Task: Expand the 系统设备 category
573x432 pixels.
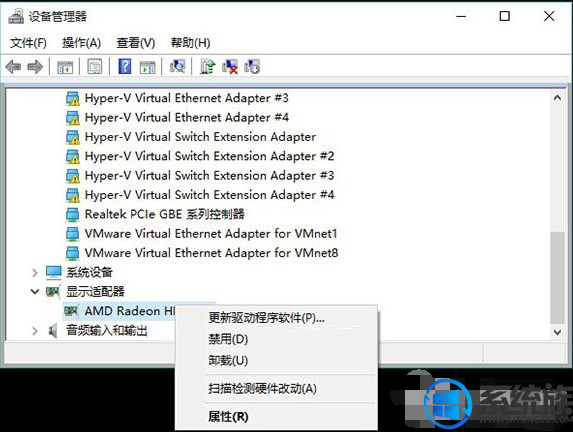Action: pos(35,273)
